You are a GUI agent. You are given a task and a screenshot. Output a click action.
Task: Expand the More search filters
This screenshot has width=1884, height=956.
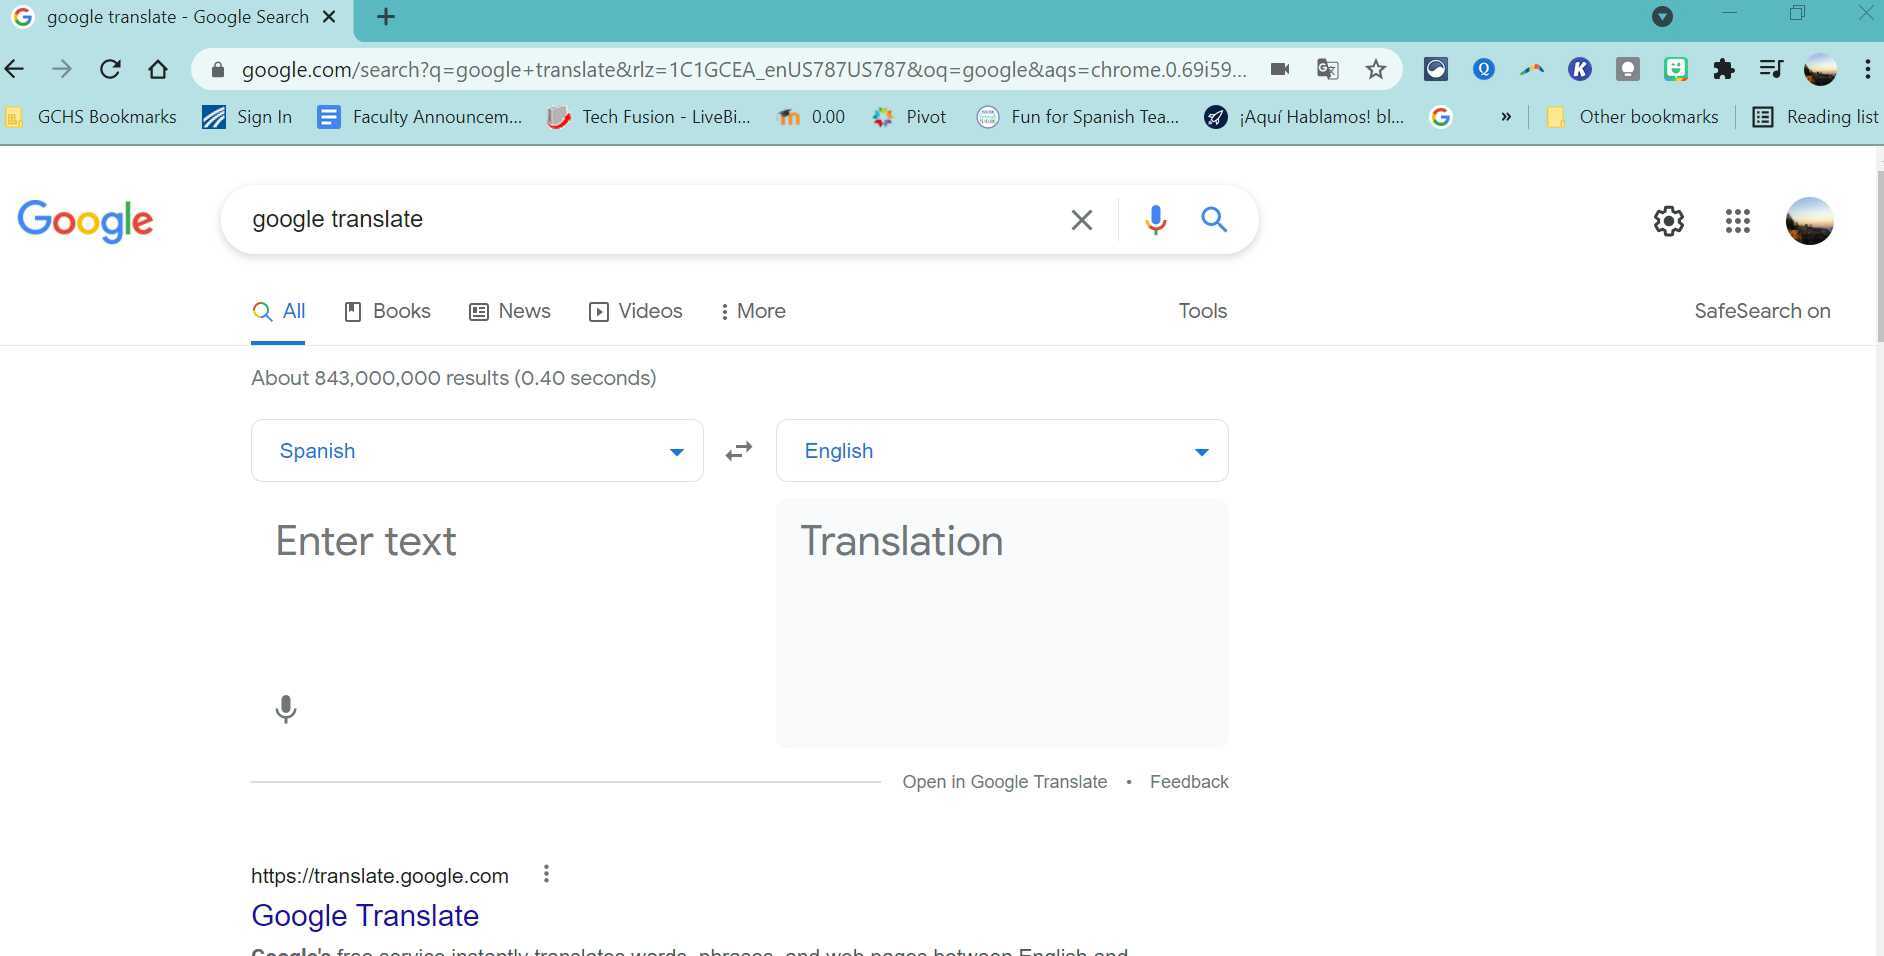(x=752, y=311)
